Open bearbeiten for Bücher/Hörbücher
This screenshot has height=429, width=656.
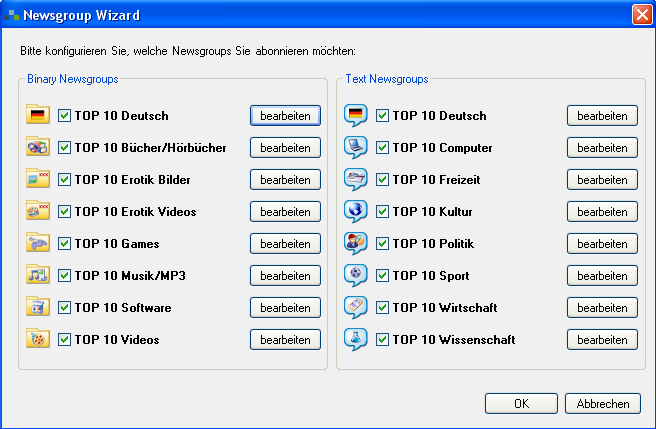click(x=285, y=147)
